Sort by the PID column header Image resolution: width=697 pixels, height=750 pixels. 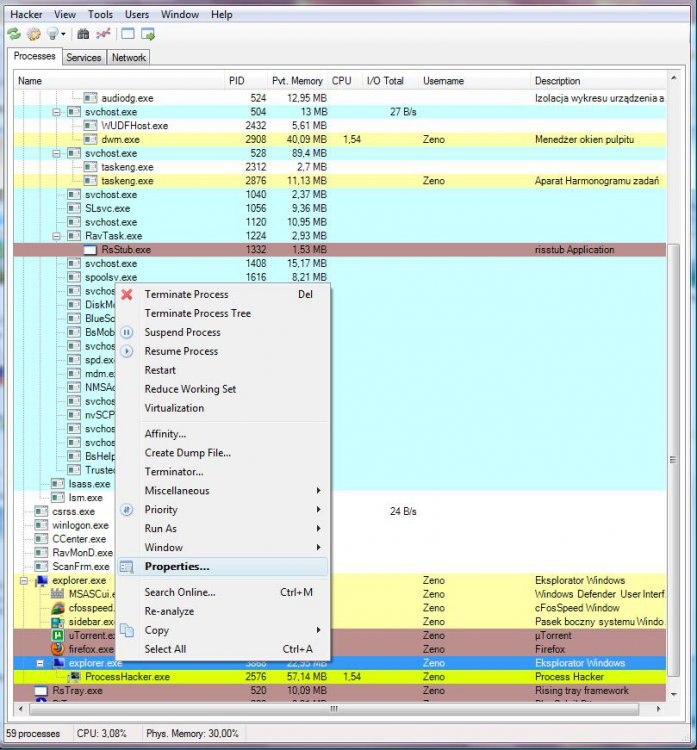[245, 80]
